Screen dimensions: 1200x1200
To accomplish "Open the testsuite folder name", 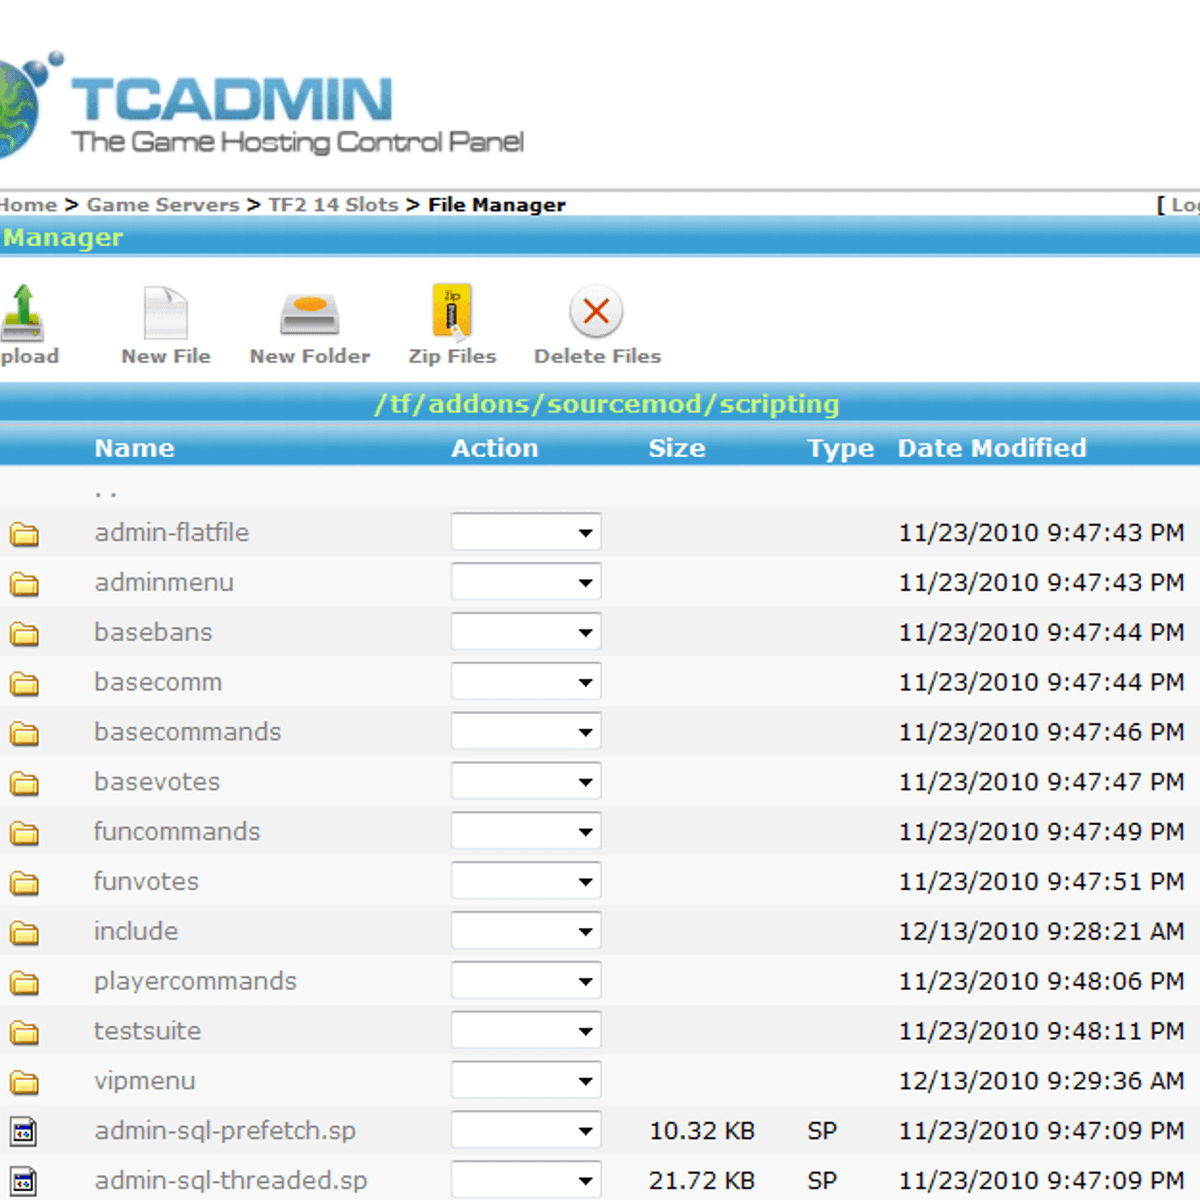I will click(147, 1031).
